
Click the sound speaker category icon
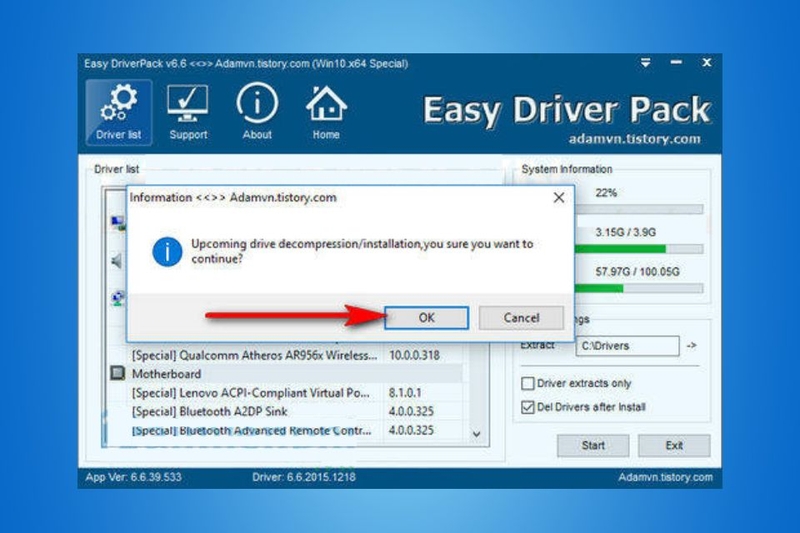tap(117, 261)
